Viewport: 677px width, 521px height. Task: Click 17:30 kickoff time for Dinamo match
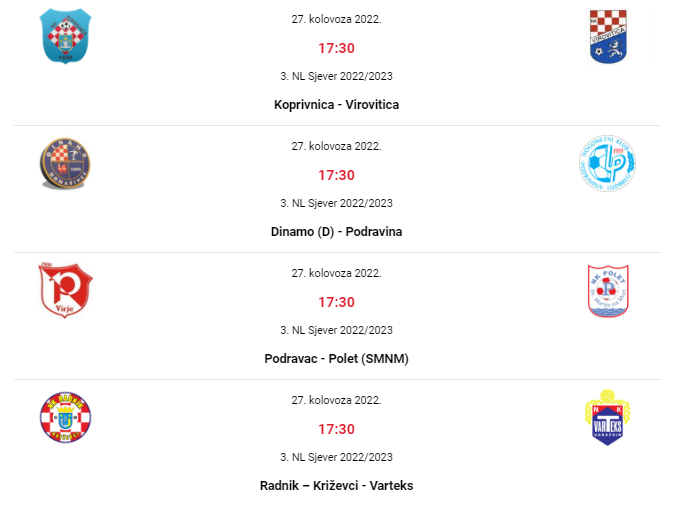pos(336,175)
